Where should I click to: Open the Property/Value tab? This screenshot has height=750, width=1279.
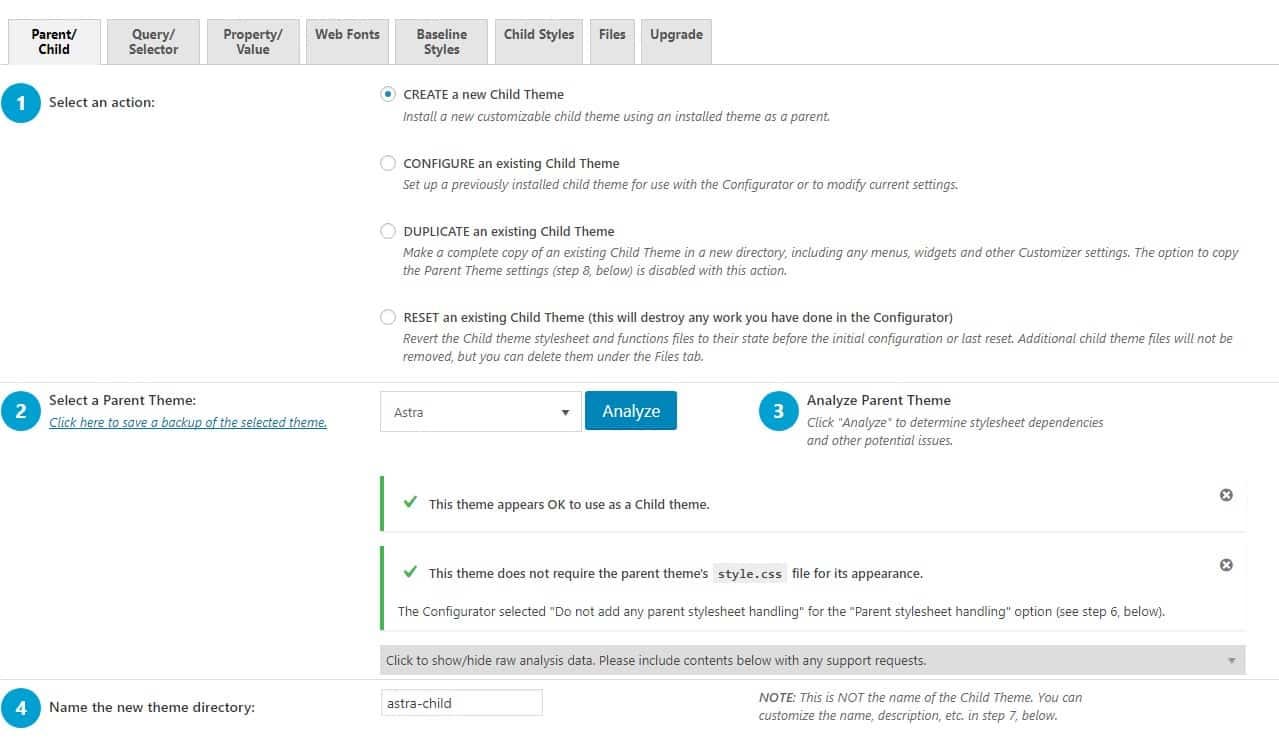coord(253,42)
